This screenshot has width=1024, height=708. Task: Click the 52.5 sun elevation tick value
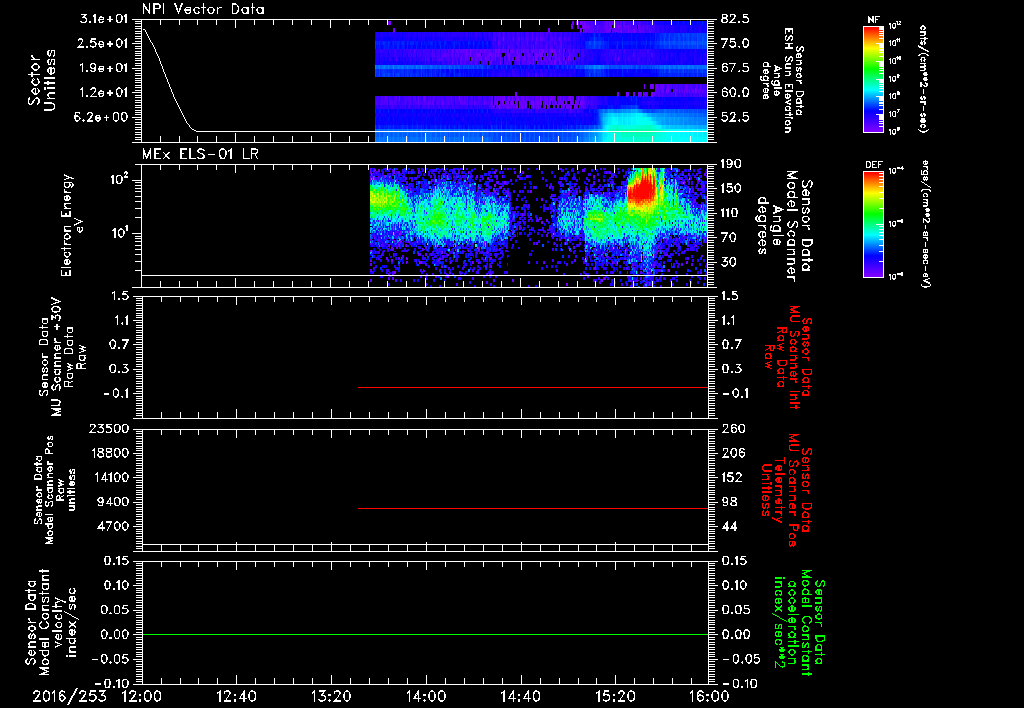pos(735,118)
